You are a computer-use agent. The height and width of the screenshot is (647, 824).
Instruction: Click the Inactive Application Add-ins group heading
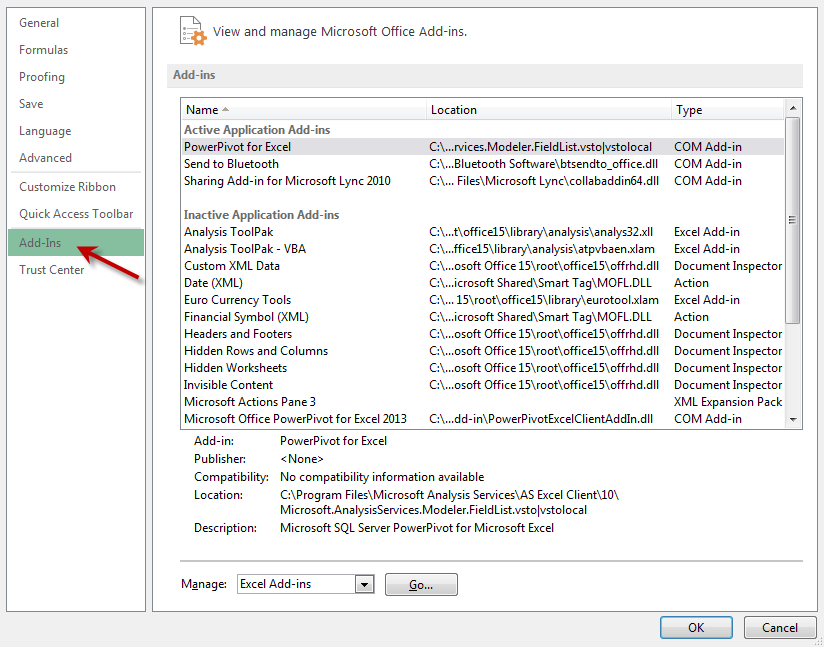tap(261, 215)
